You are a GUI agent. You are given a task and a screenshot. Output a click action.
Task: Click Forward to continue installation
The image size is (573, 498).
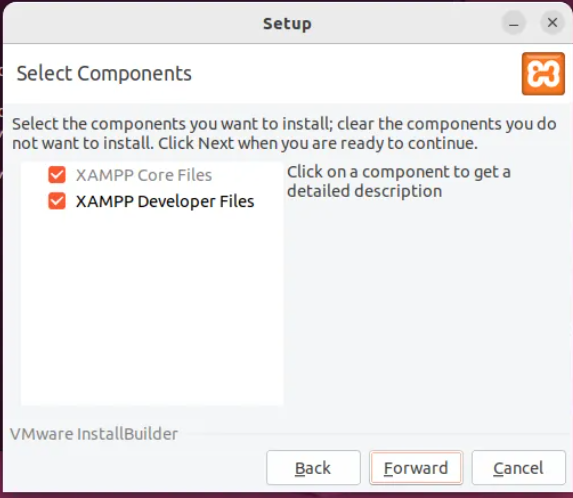(x=416, y=468)
